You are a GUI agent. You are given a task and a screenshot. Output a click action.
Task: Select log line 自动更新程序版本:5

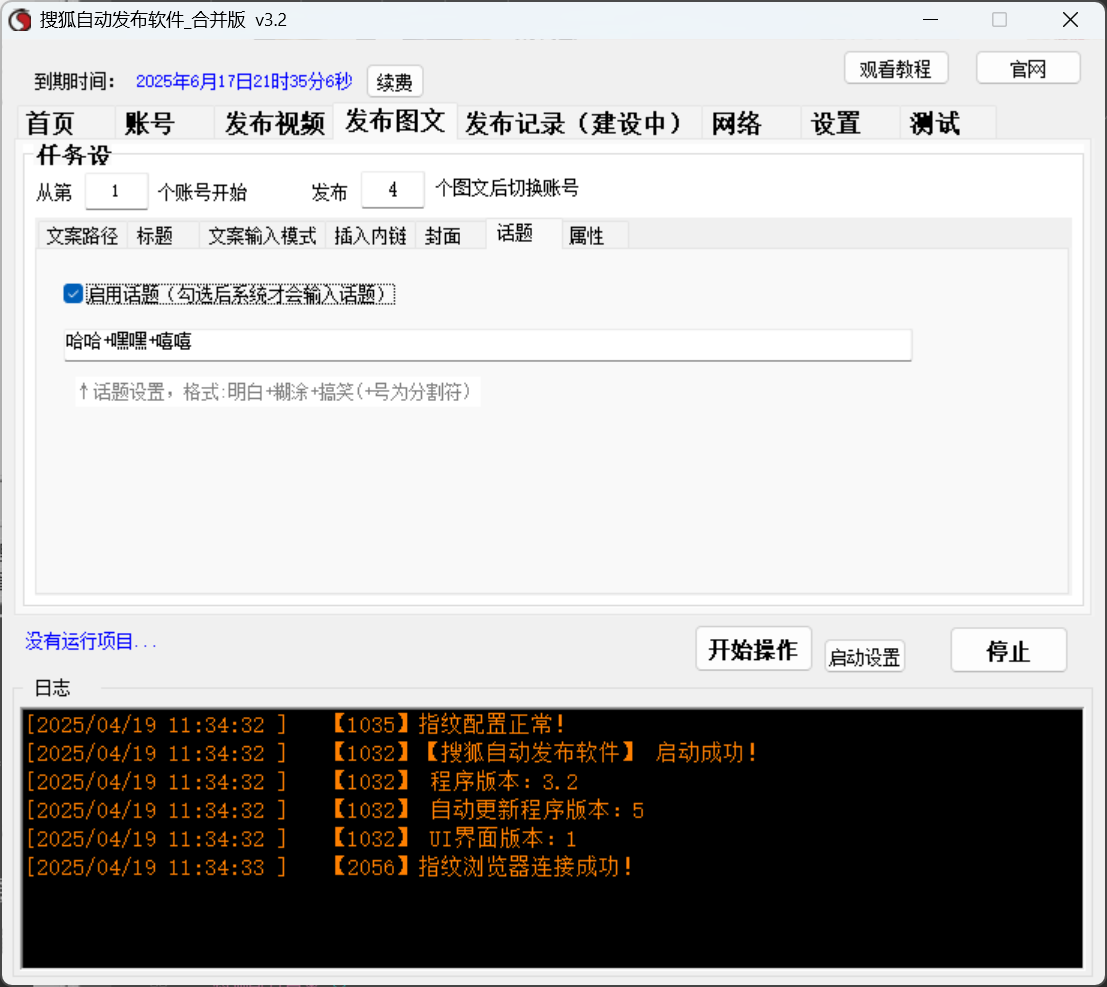click(x=335, y=810)
